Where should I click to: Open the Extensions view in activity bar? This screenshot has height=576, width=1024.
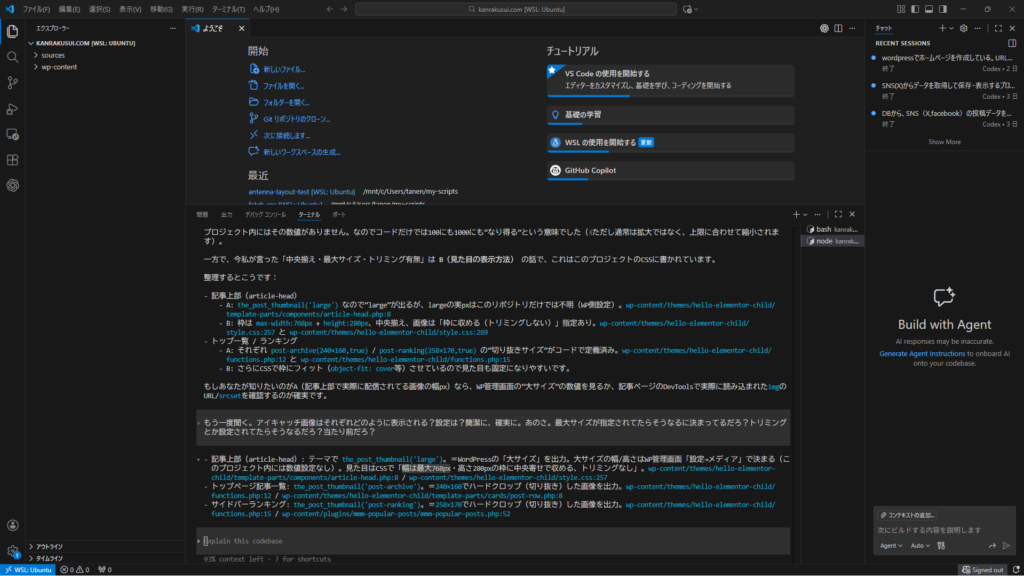tap(12, 160)
